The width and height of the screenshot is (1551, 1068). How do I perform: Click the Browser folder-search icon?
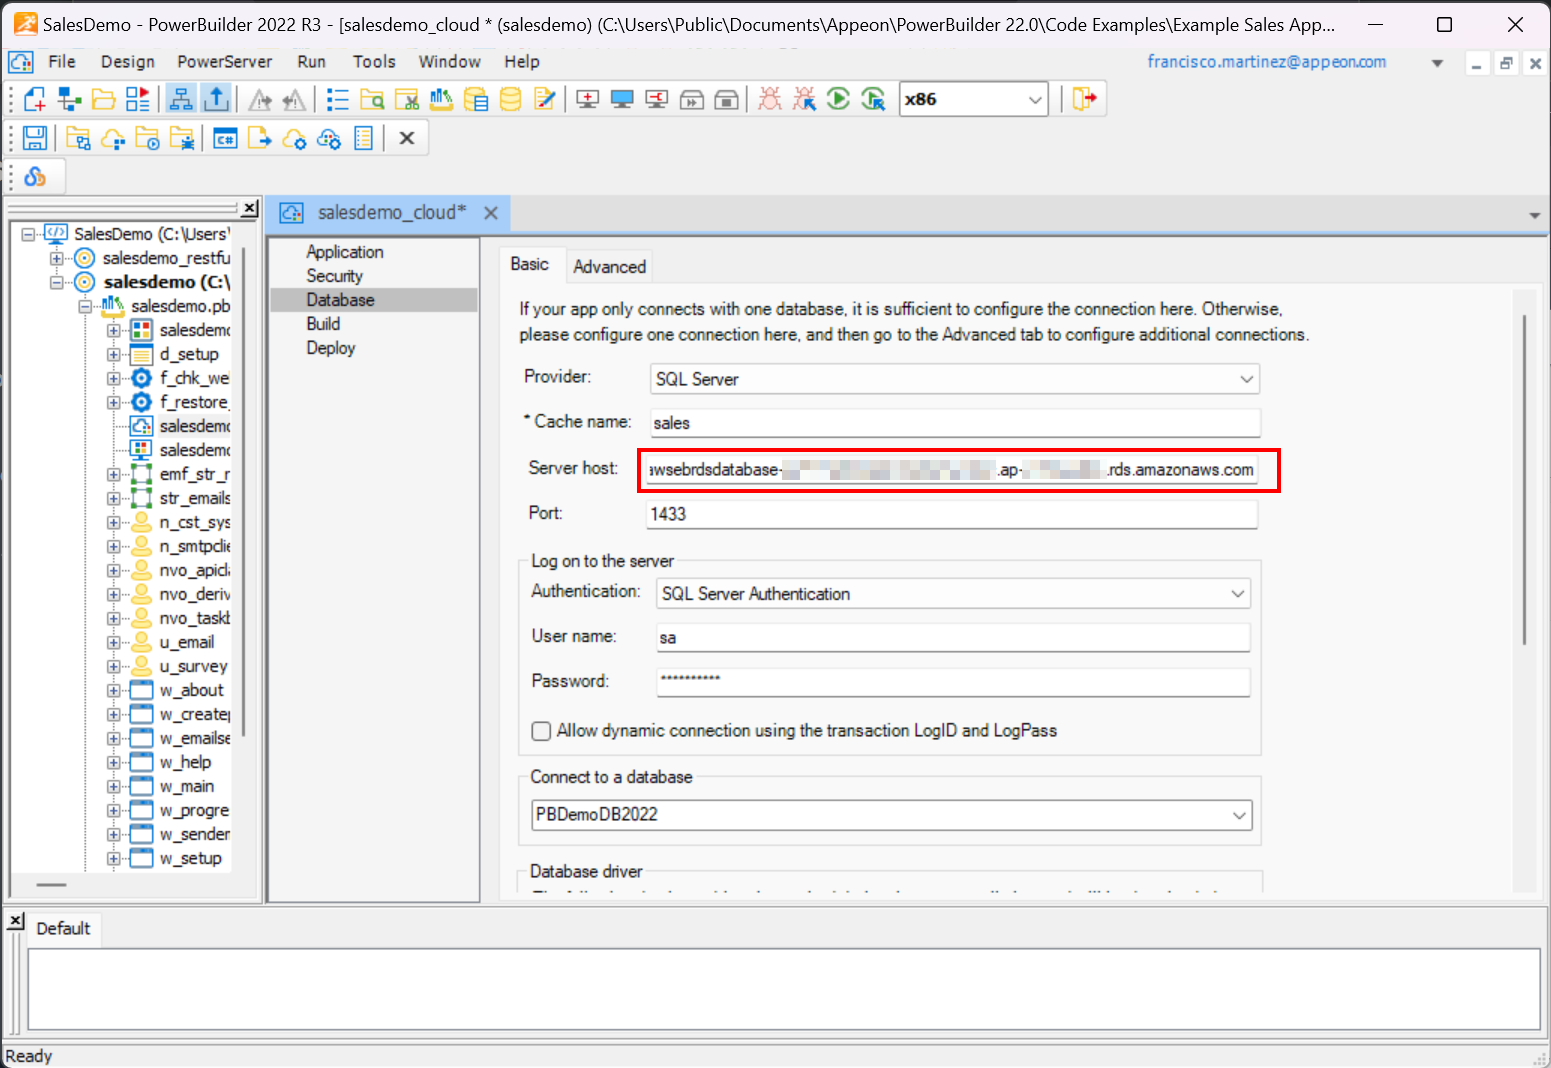pyautogui.click(x=372, y=99)
